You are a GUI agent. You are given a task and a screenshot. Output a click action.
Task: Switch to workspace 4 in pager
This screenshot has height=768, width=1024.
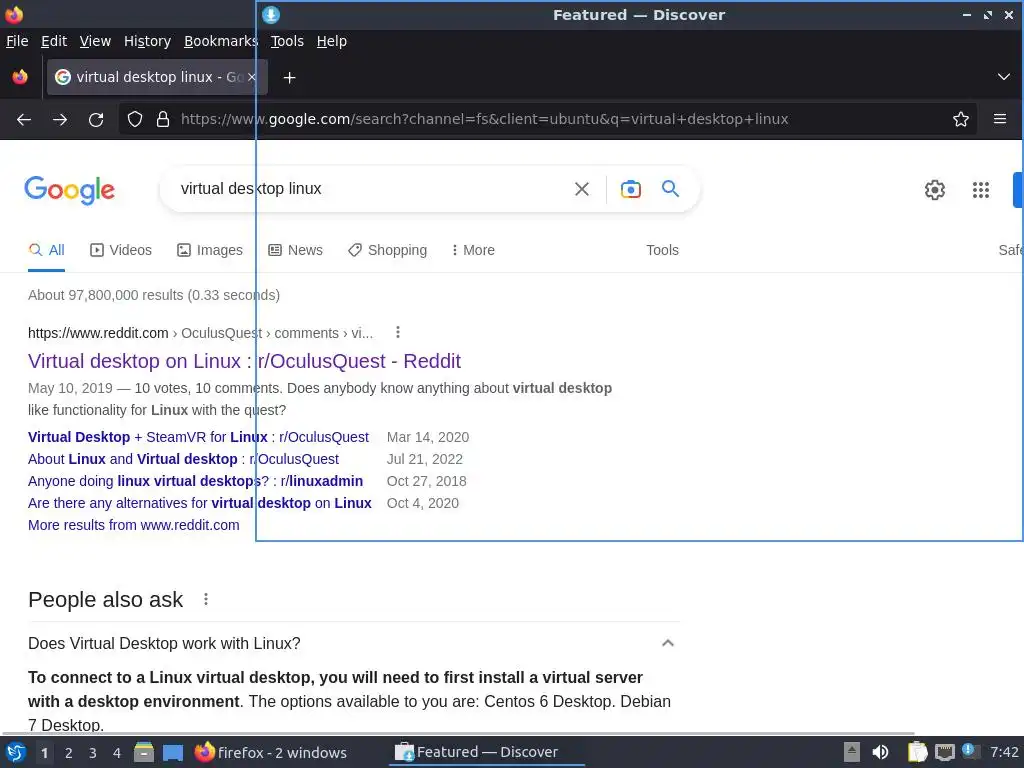coord(117,753)
